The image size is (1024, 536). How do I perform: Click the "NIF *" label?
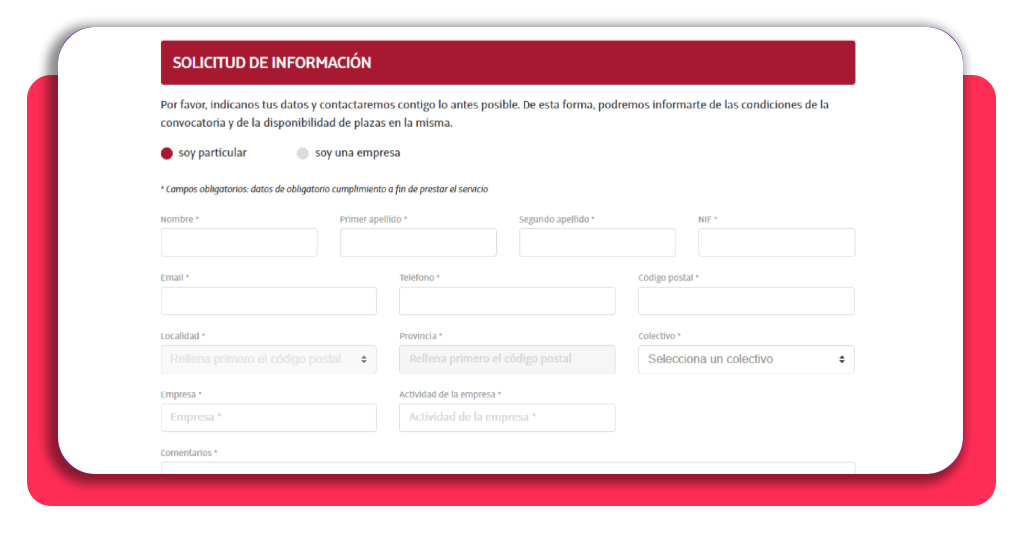coord(708,219)
